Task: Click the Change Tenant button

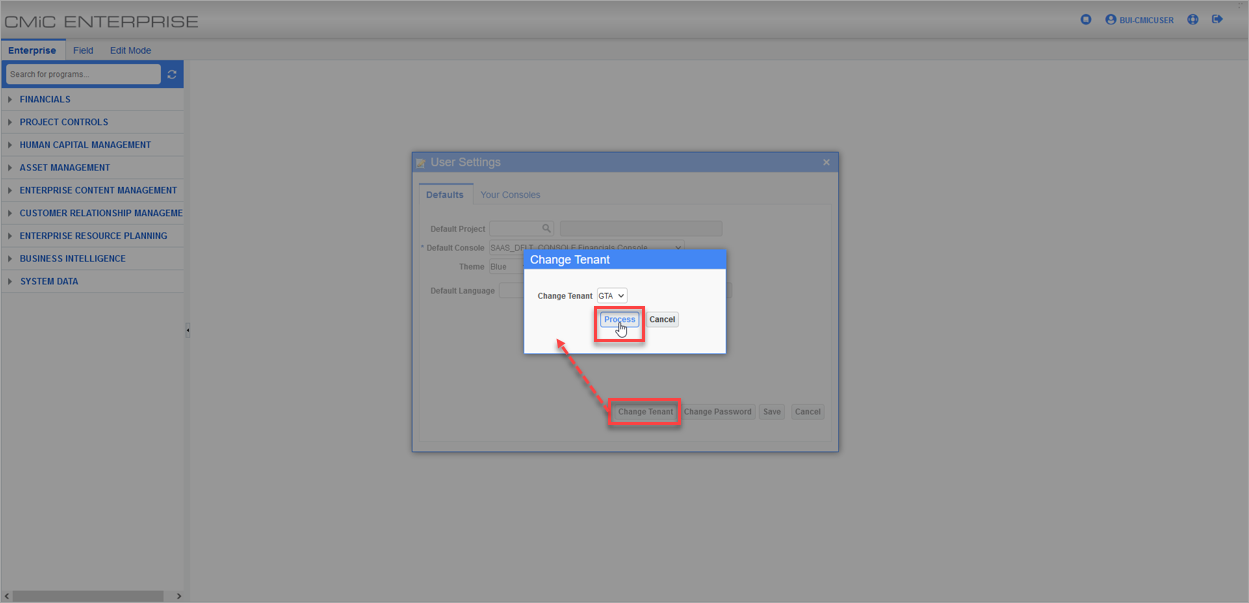Action: (645, 412)
